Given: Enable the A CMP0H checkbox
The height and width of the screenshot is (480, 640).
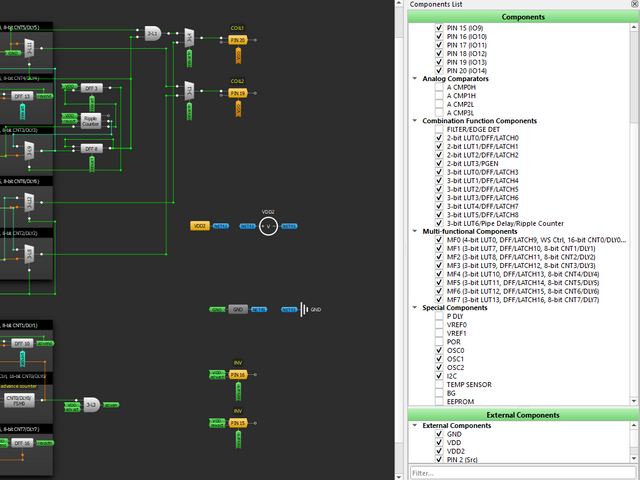Looking at the screenshot, I should point(440,86).
